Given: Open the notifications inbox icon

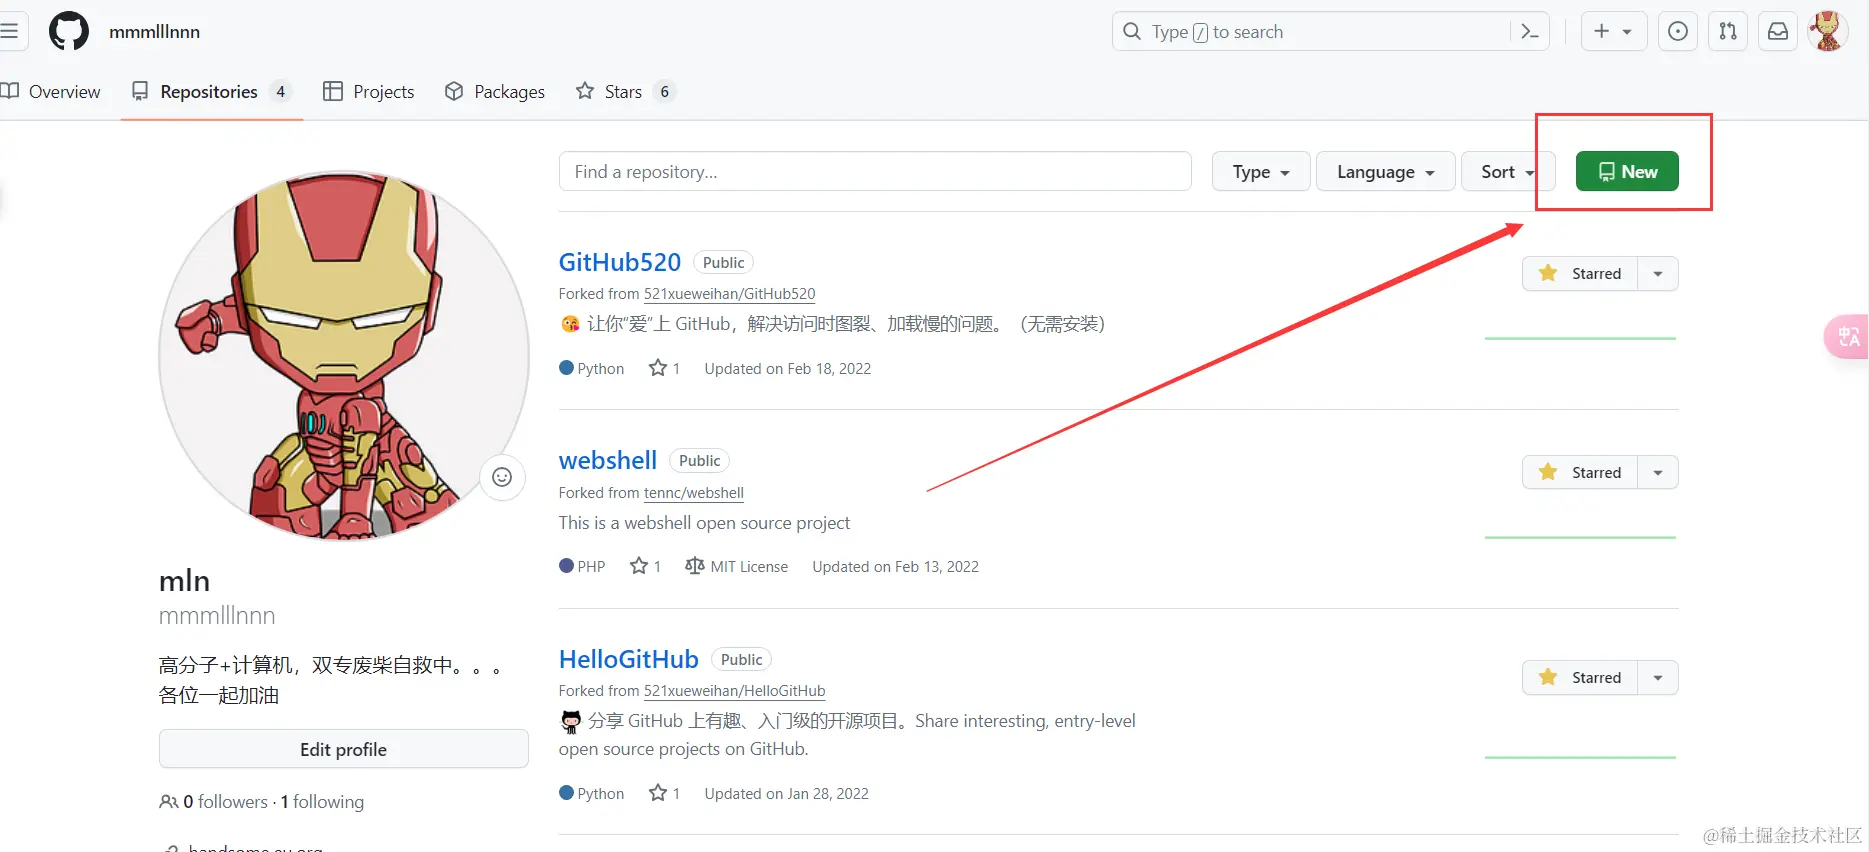Looking at the screenshot, I should [1778, 32].
